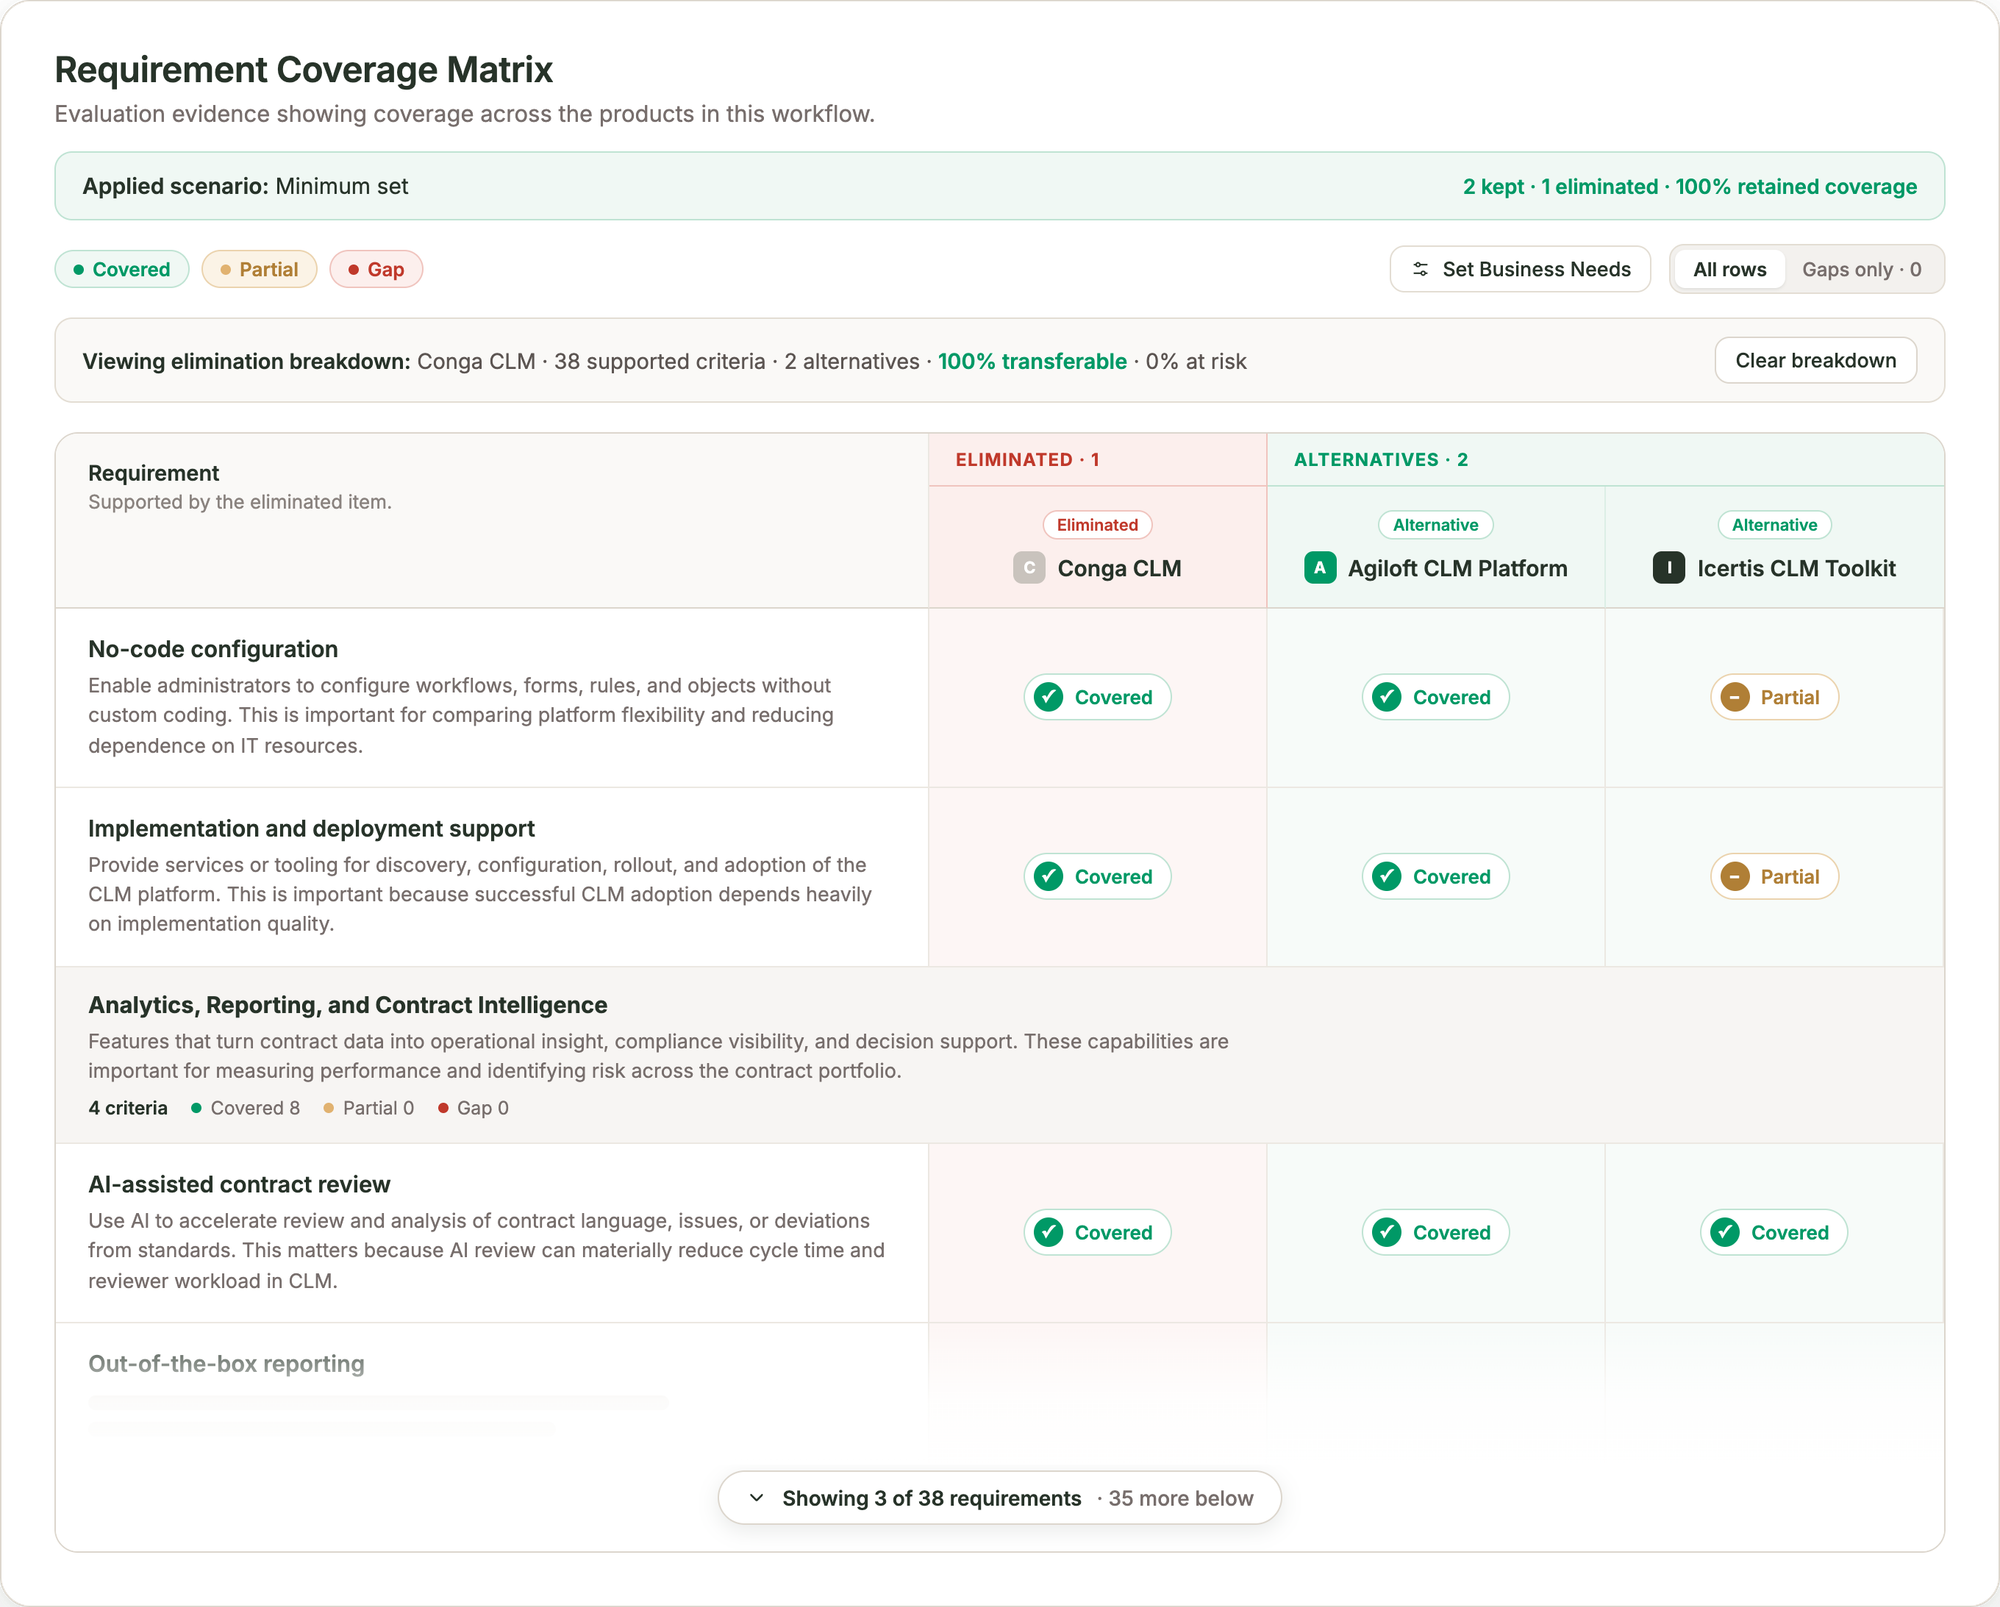This screenshot has height=1607, width=2000.
Task: Toggle the Gap legend filter
Action: [376, 269]
